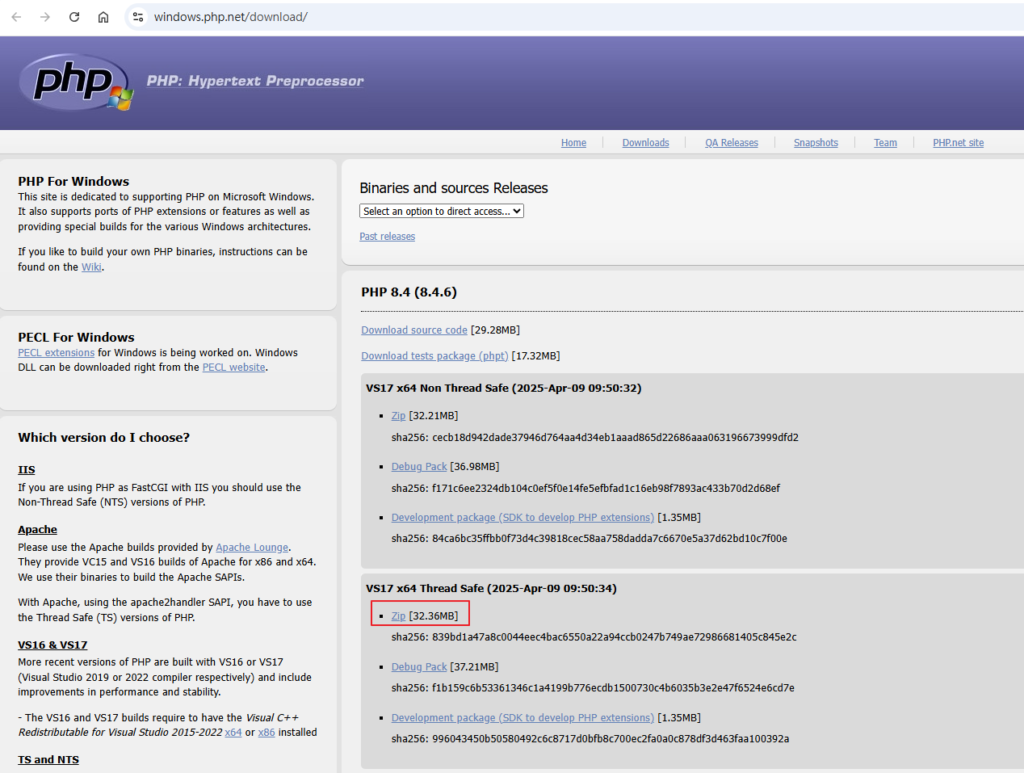Click the x64 redistributable link

[233, 732]
